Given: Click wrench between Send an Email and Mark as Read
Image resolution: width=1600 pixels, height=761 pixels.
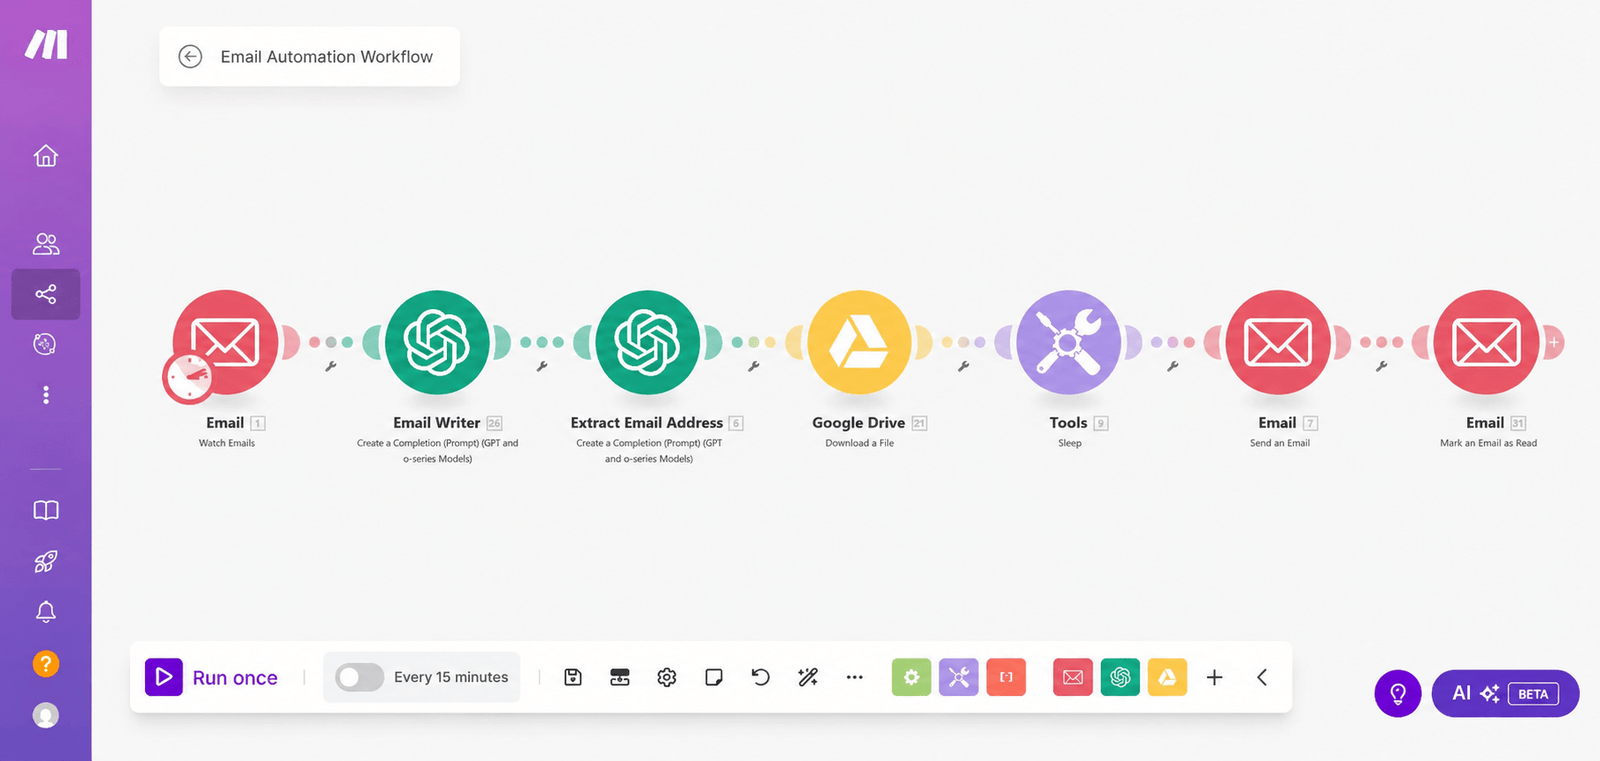Looking at the screenshot, I should (x=1382, y=367).
